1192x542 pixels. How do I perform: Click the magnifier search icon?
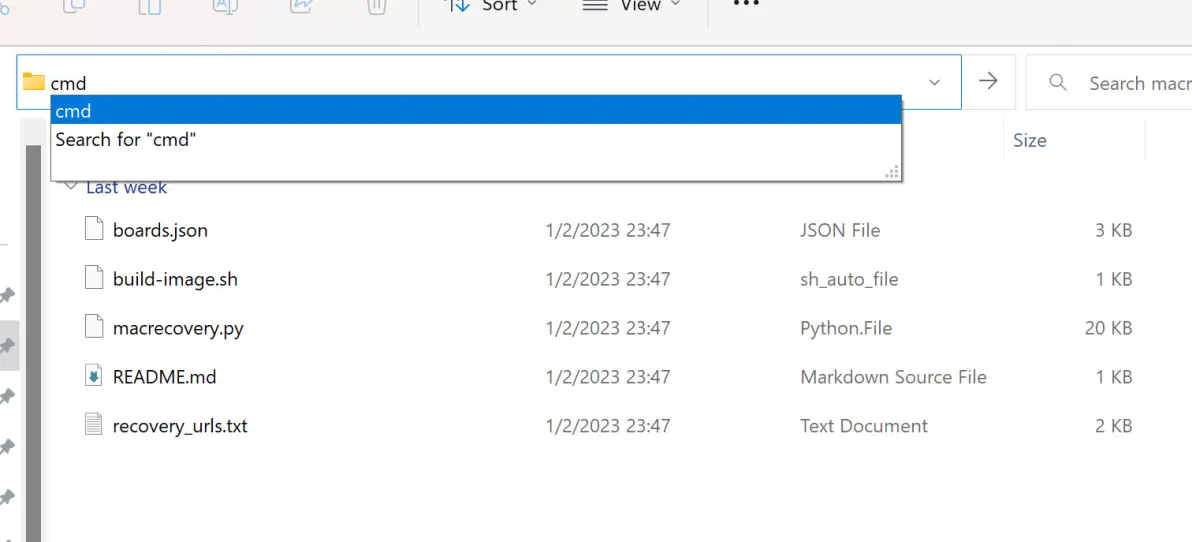[x=1058, y=83]
